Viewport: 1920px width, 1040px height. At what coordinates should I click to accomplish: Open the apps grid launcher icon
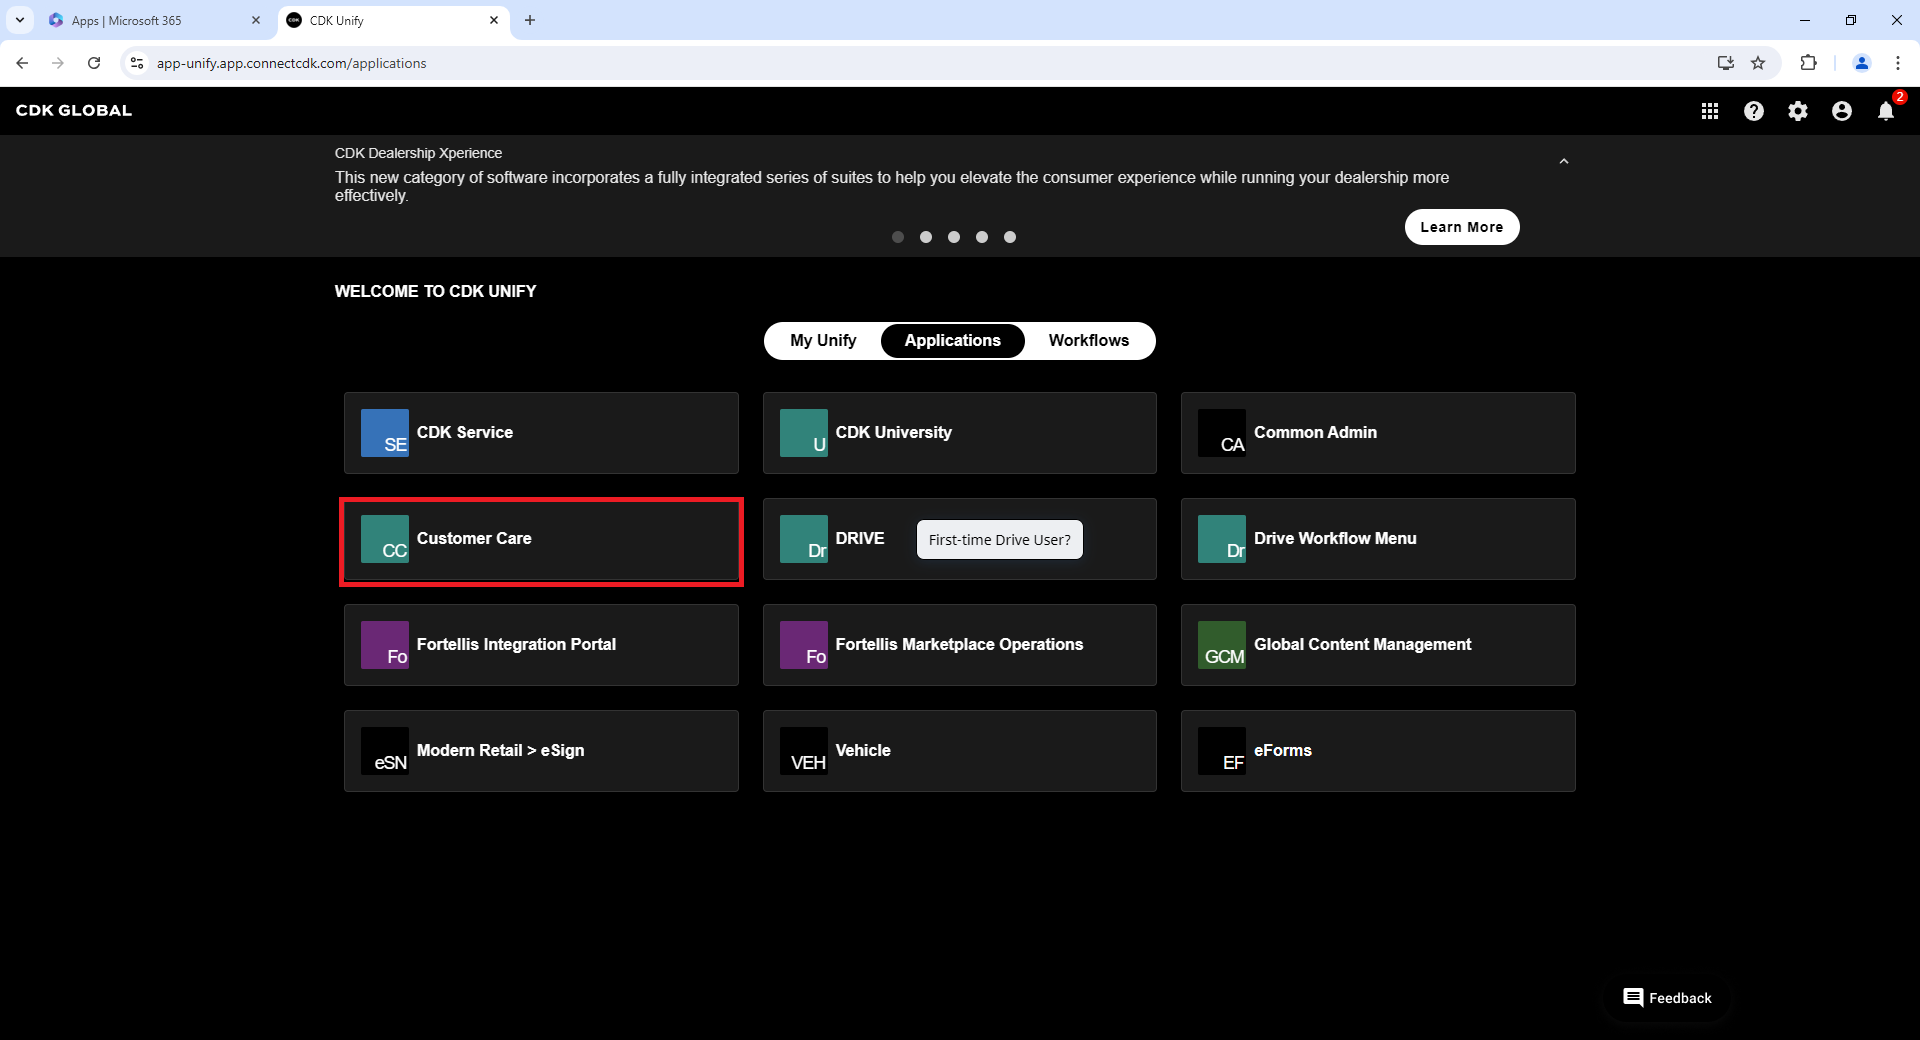coord(1710,111)
